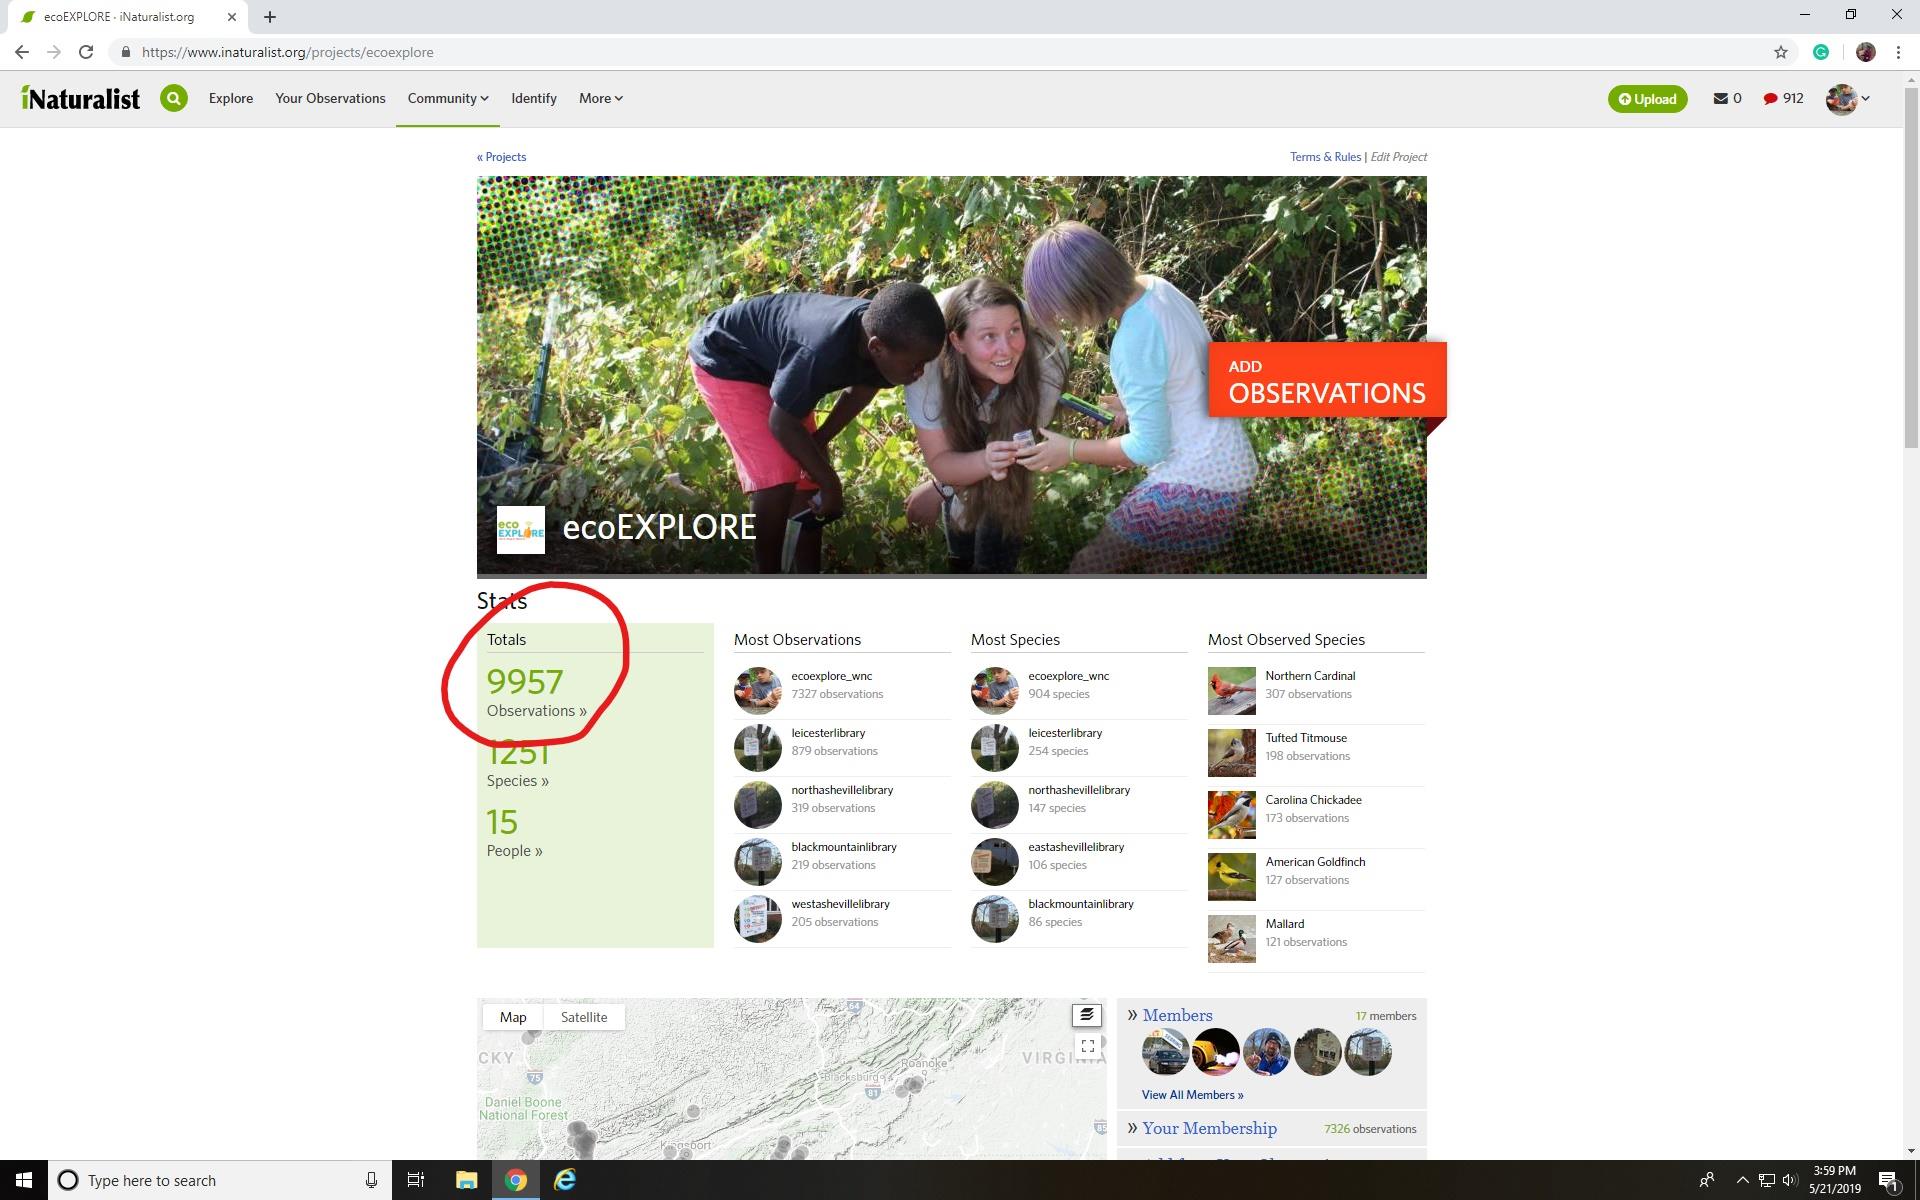Open File Explorer from the taskbar

[x=466, y=1180]
